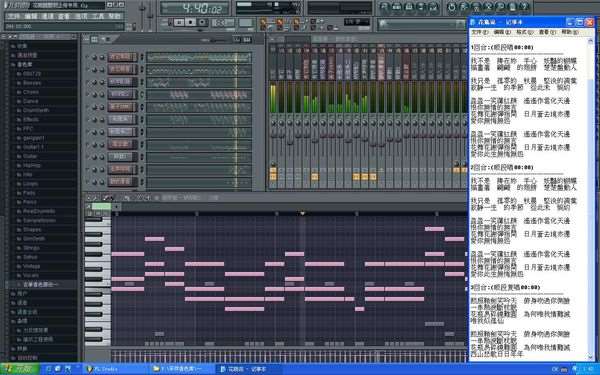This screenshot has height=375, width=600.
Task: Click the topmost channel's name button
Action: (x=122, y=57)
